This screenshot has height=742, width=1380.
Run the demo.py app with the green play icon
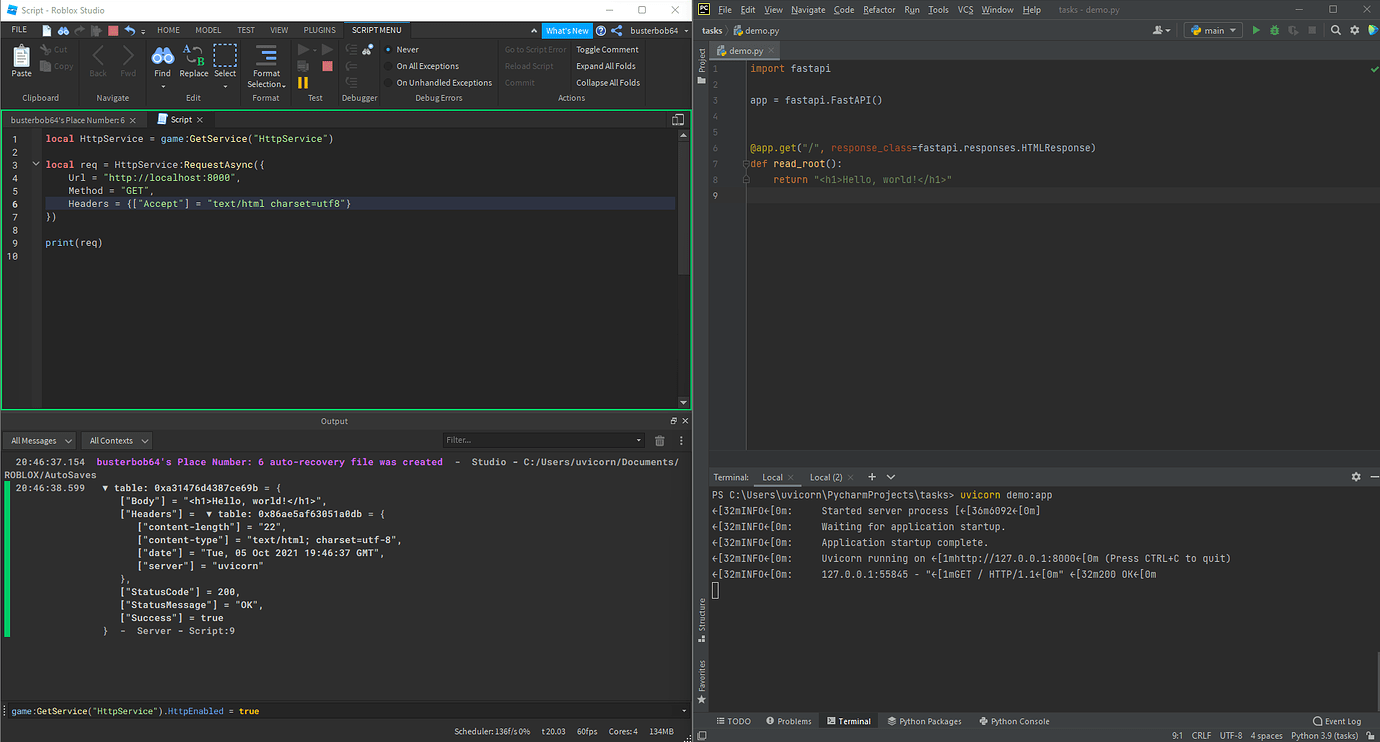click(1255, 30)
